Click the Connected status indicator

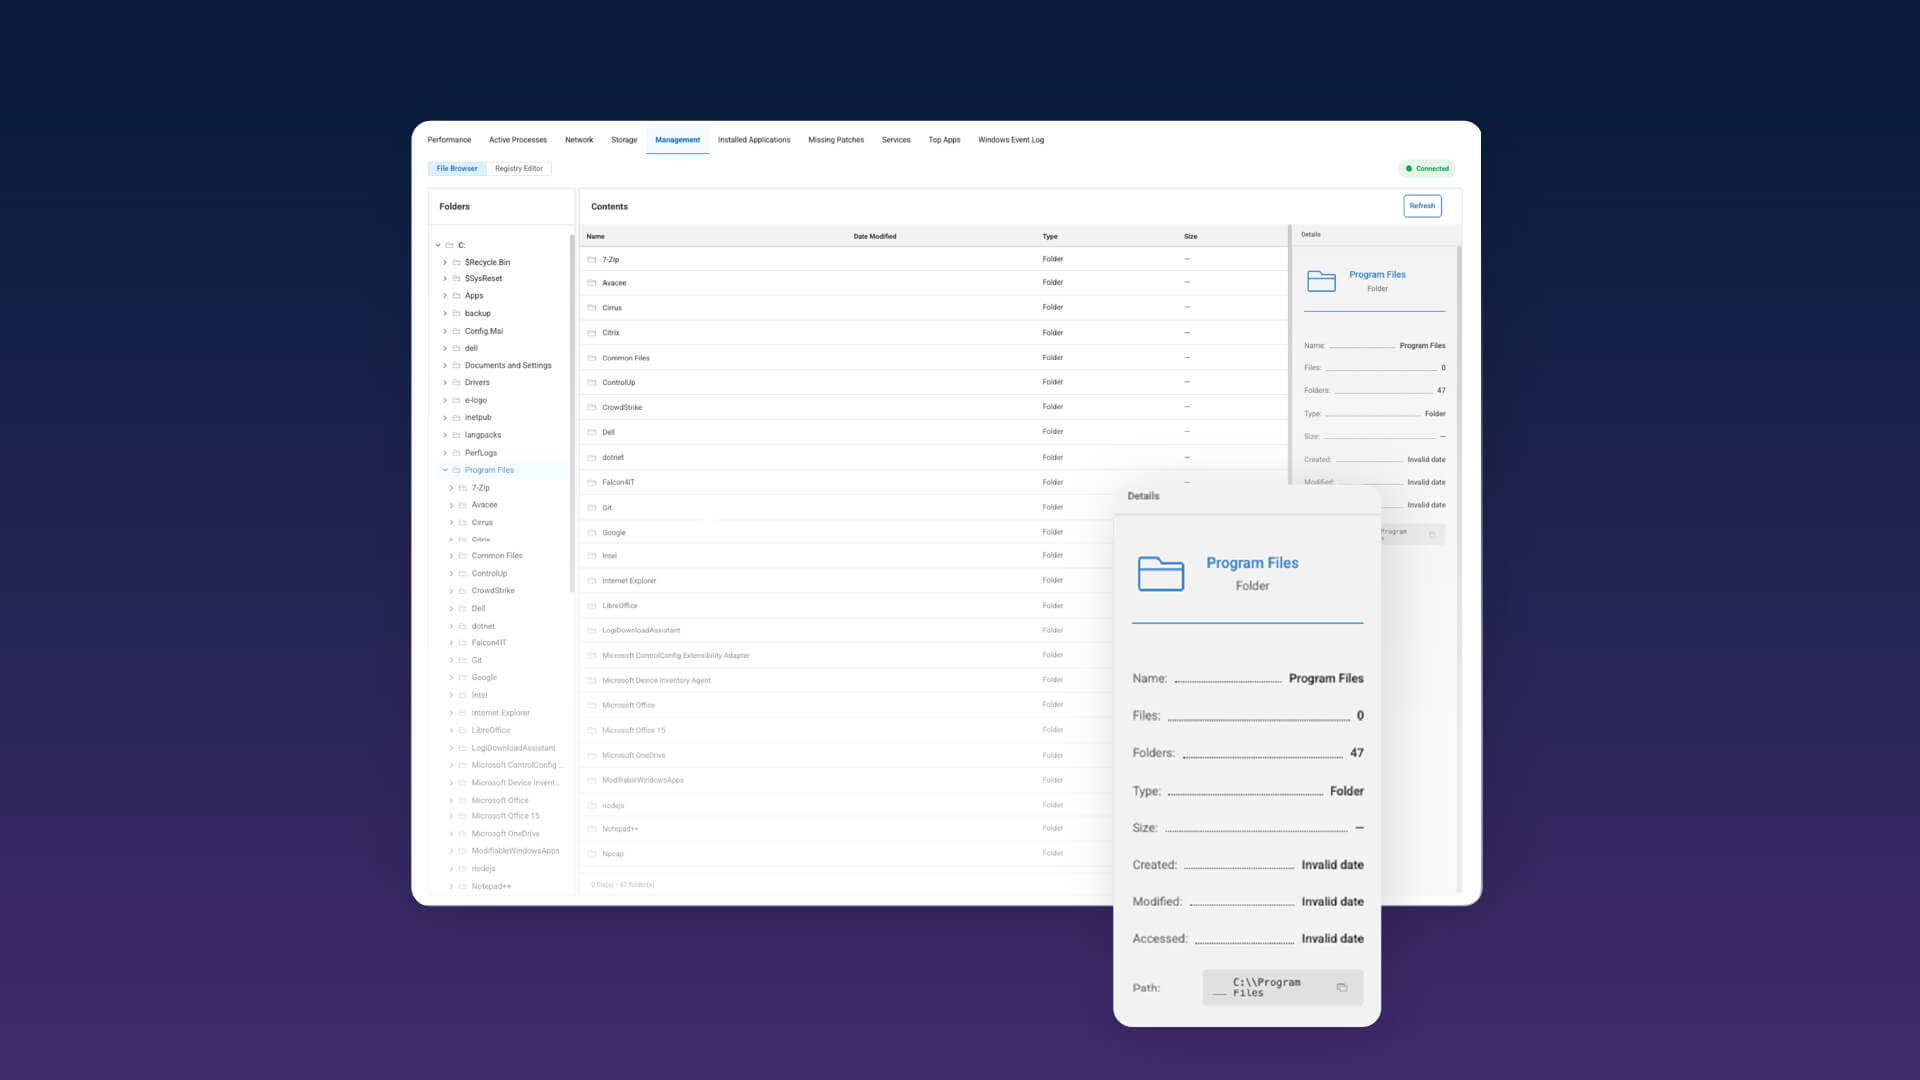(x=1427, y=168)
